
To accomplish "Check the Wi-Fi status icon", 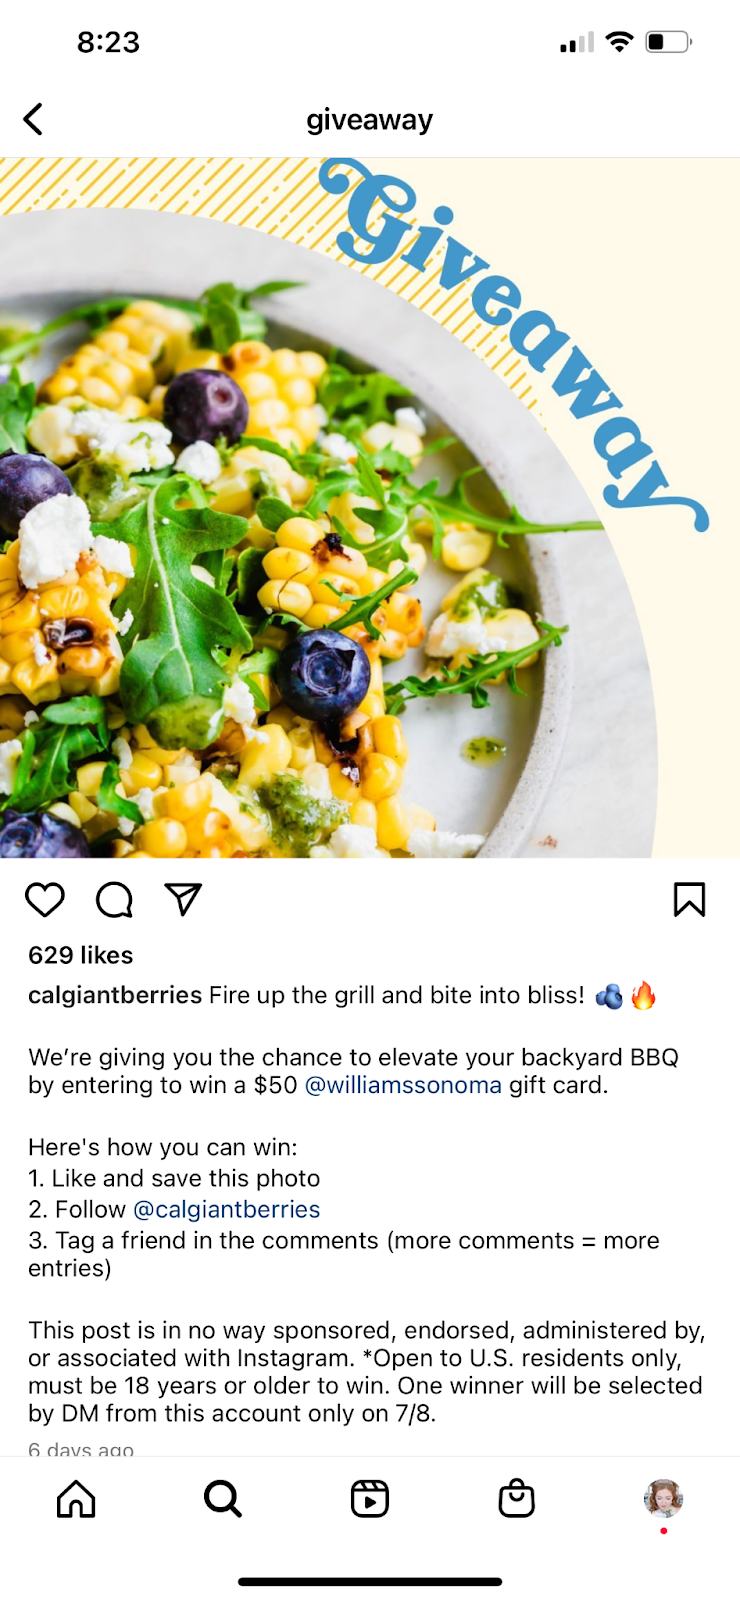I will (x=620, y=41).
